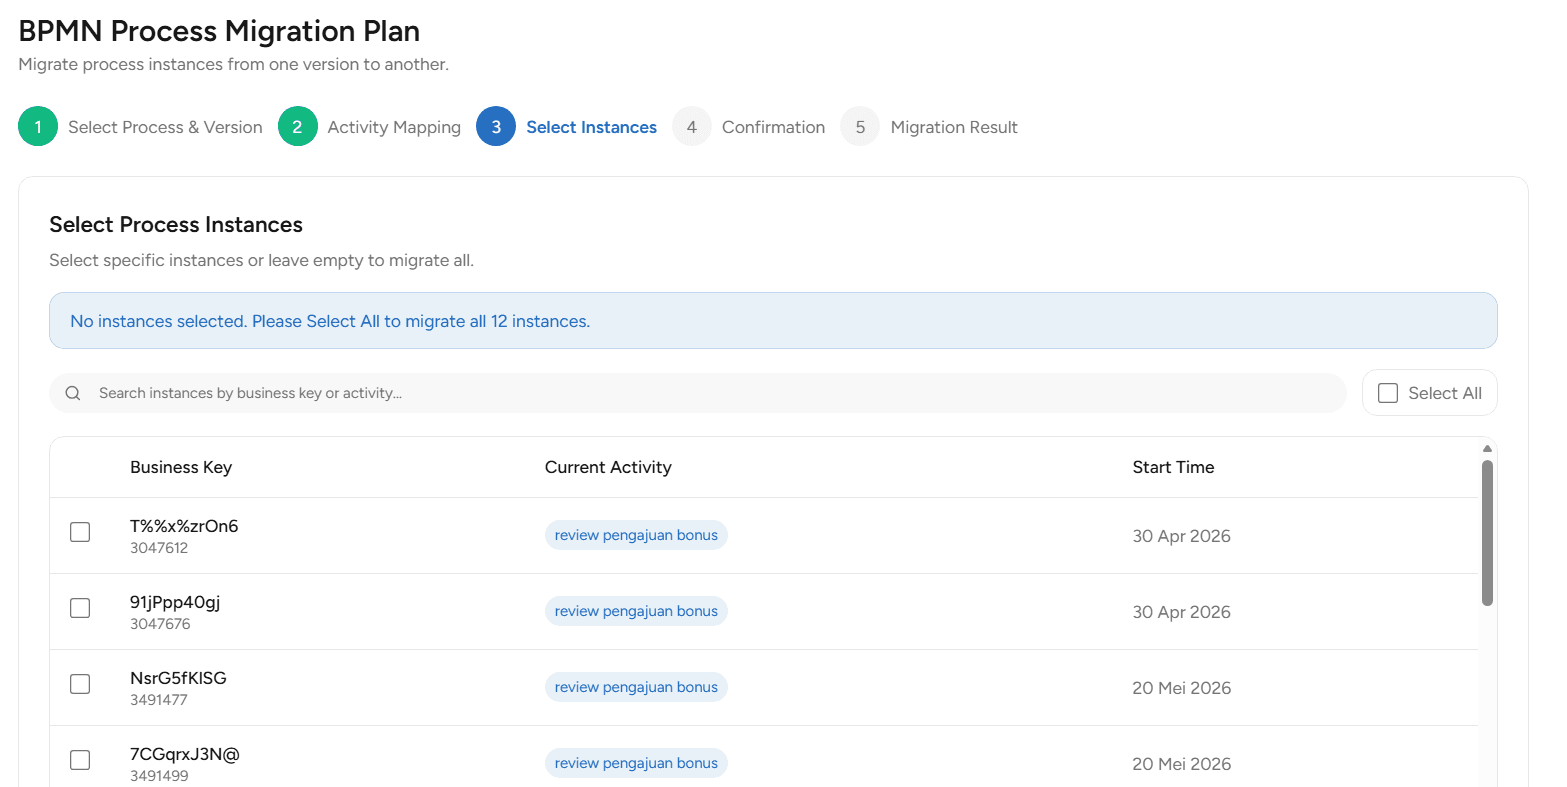Click the Business Key column header
This screenshot has width=1567, height=787.
[x=181, y=467]
